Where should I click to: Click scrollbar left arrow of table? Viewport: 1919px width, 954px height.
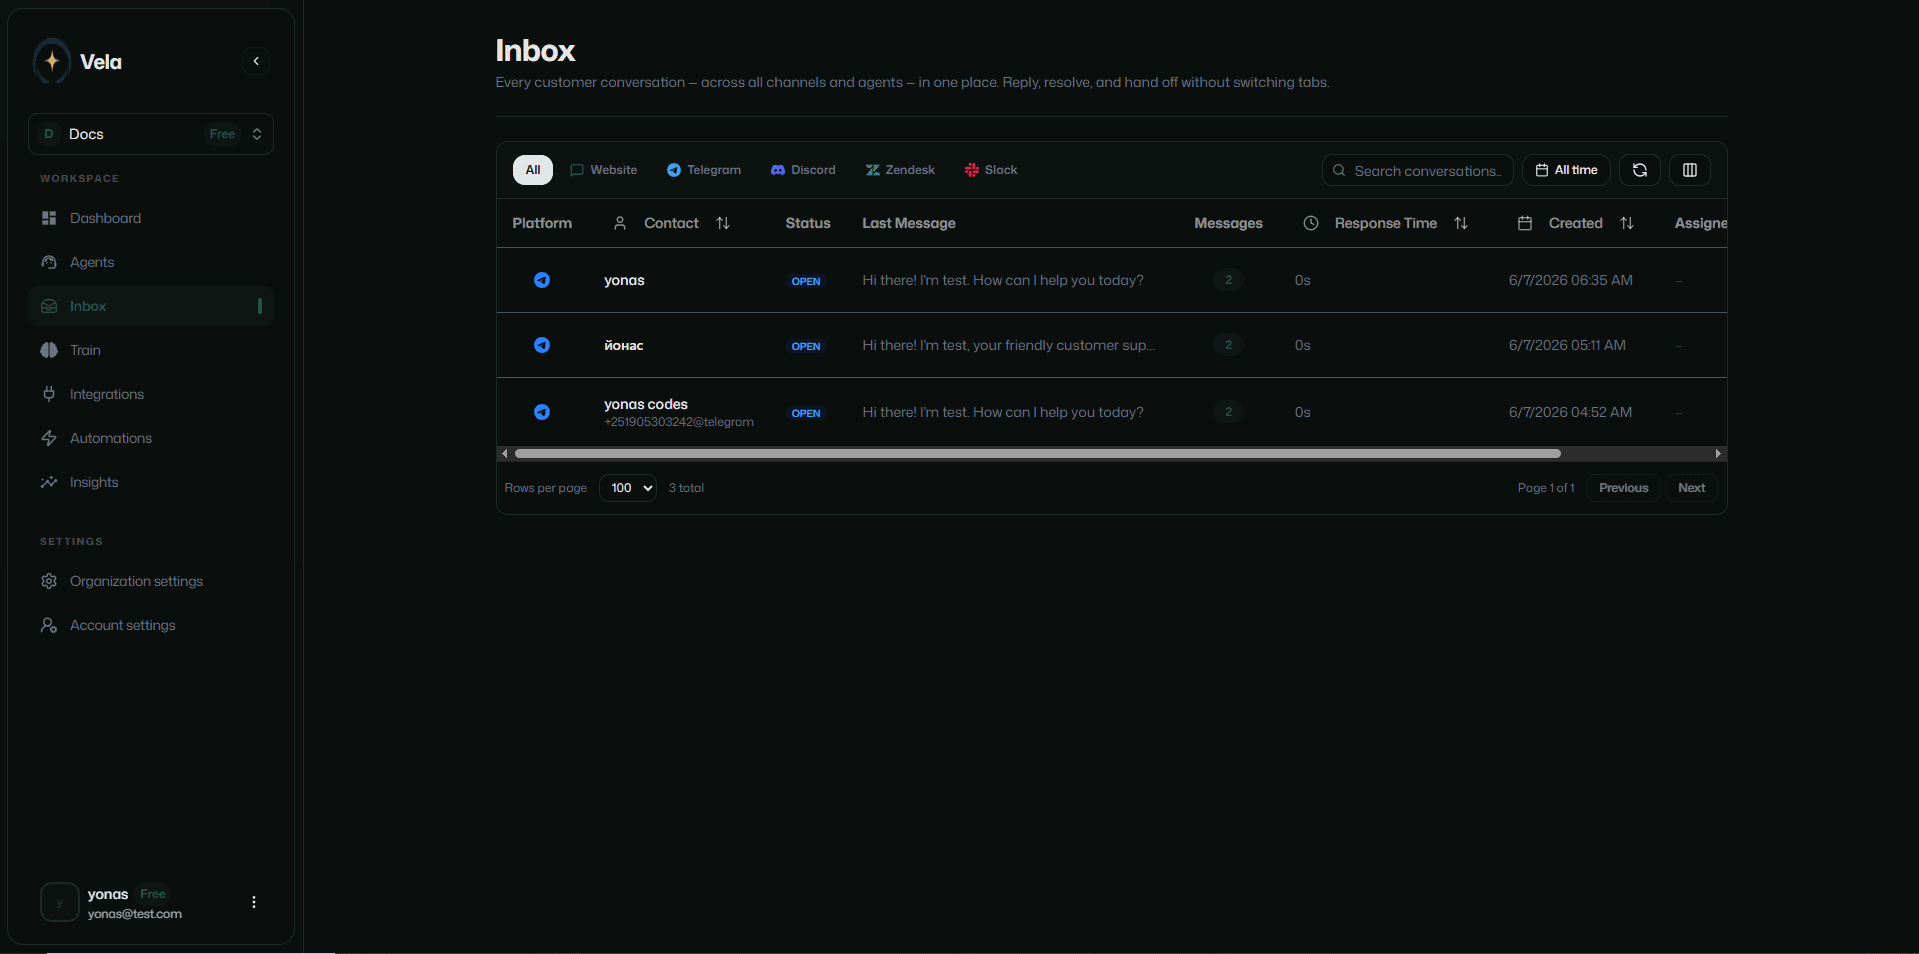click(505, 454)
